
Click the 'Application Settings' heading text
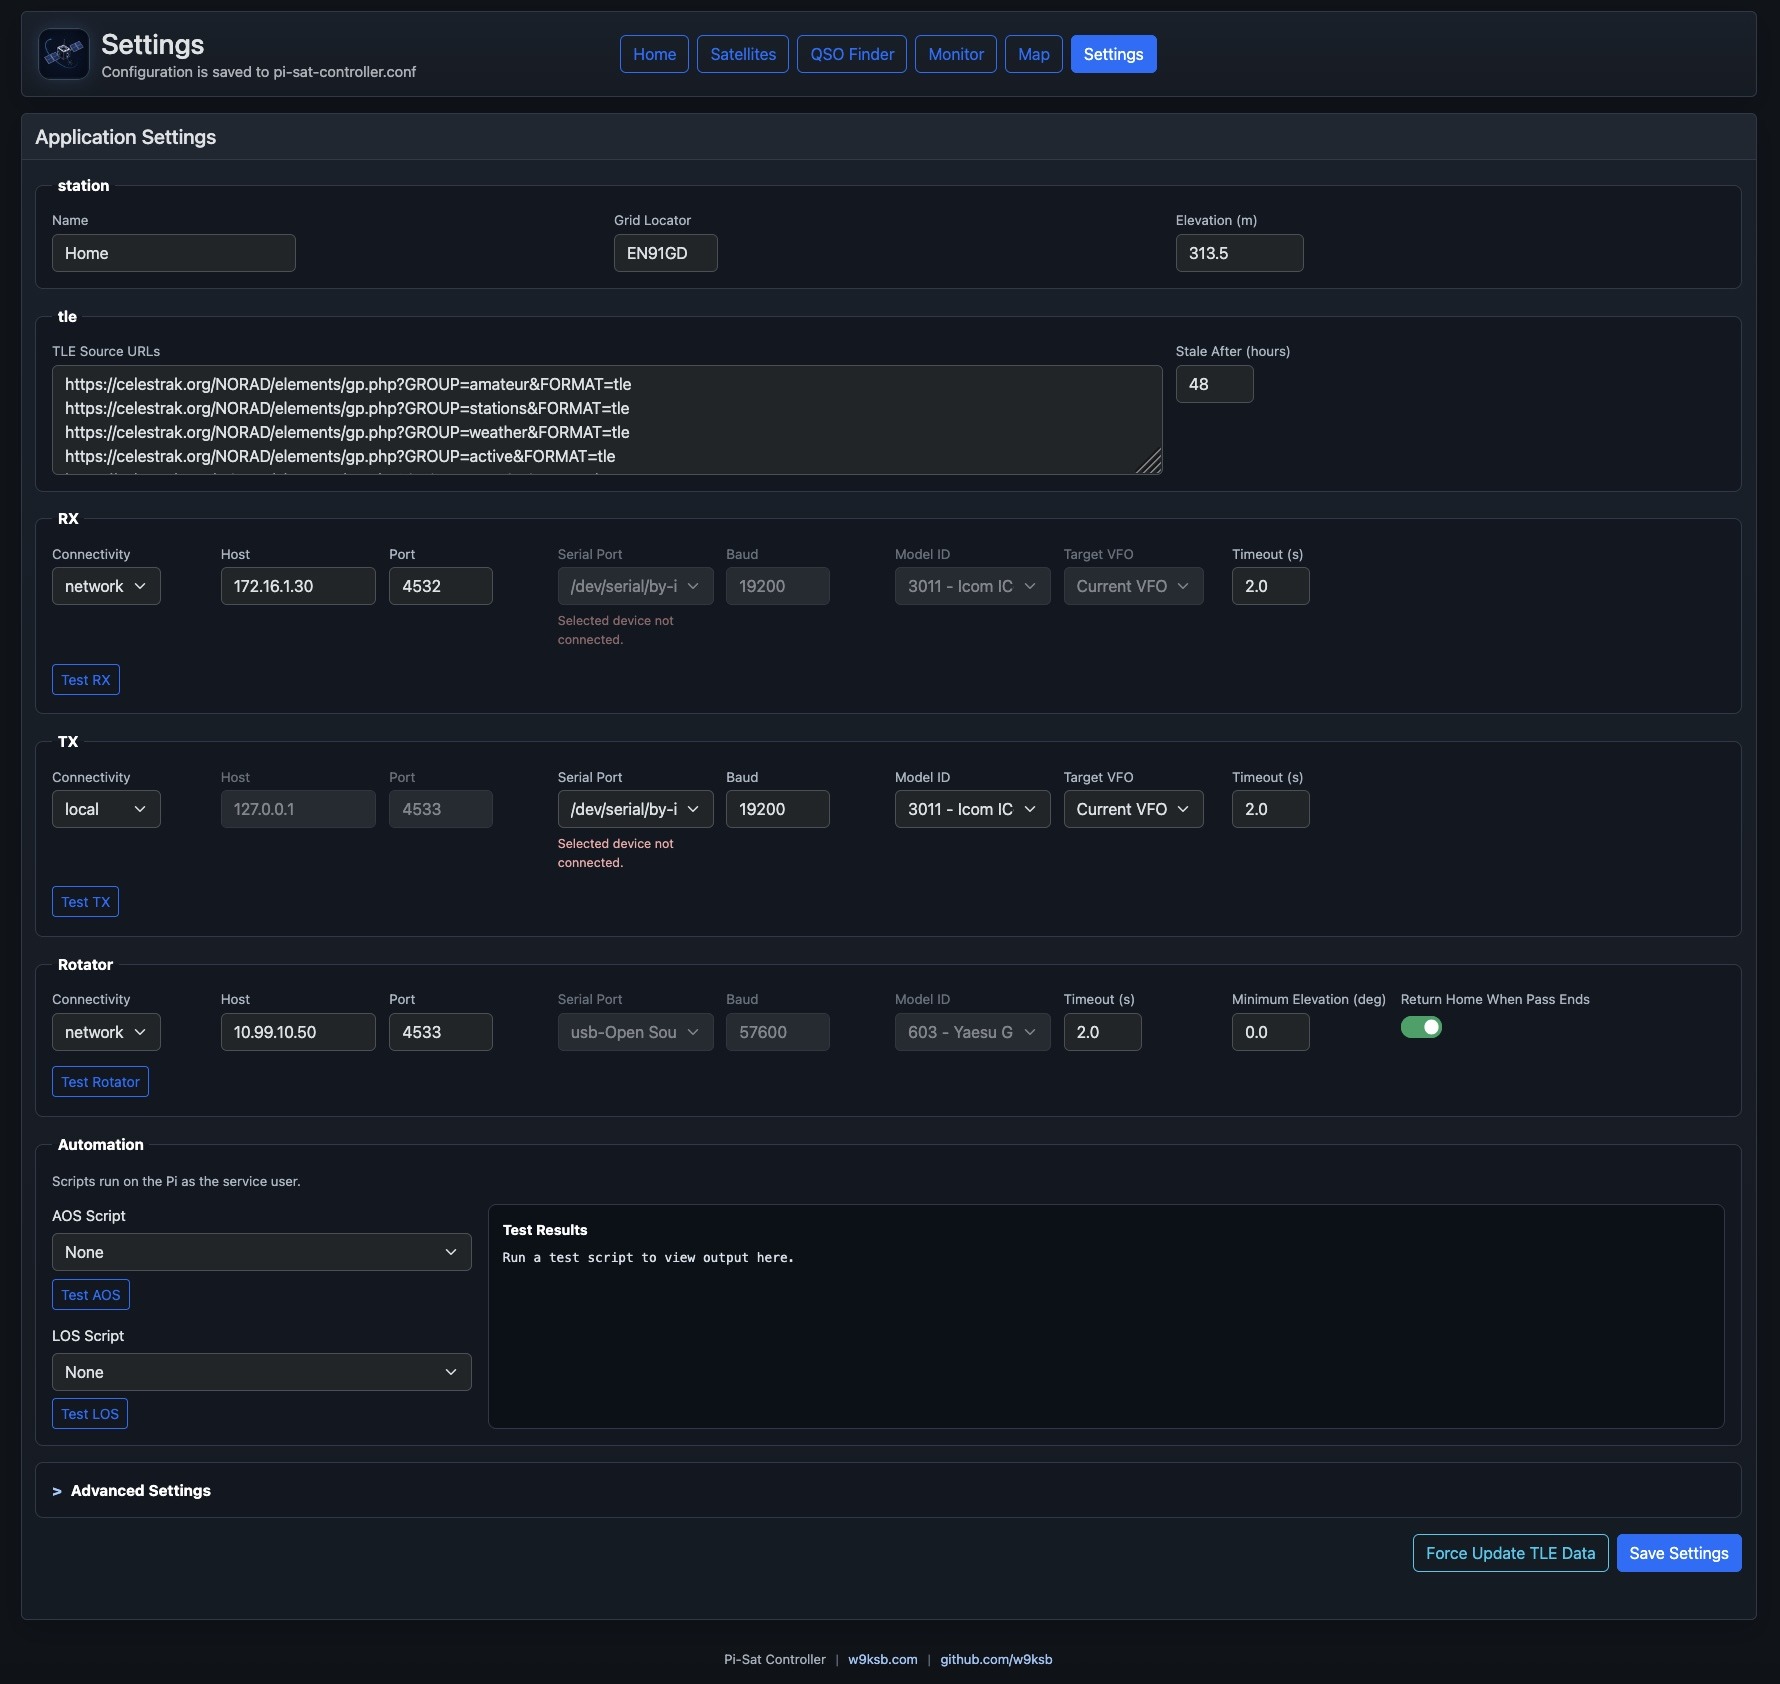pyautogui.click(x=126, y=137)
